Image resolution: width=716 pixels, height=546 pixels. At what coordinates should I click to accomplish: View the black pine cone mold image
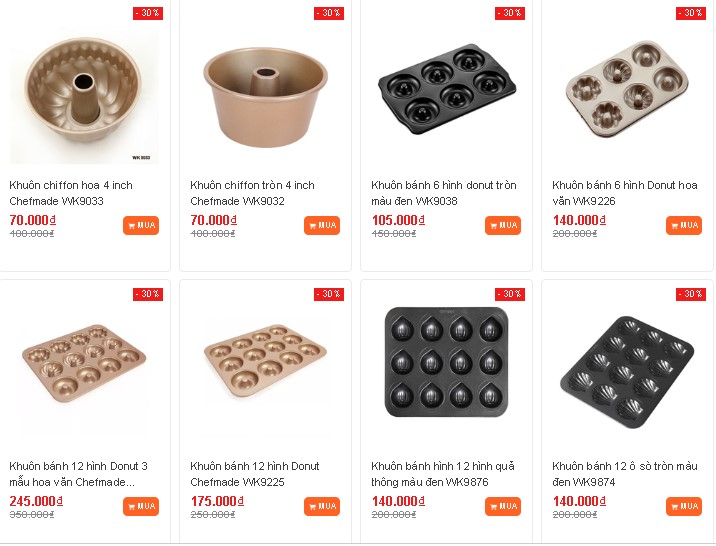coord(446,362)
